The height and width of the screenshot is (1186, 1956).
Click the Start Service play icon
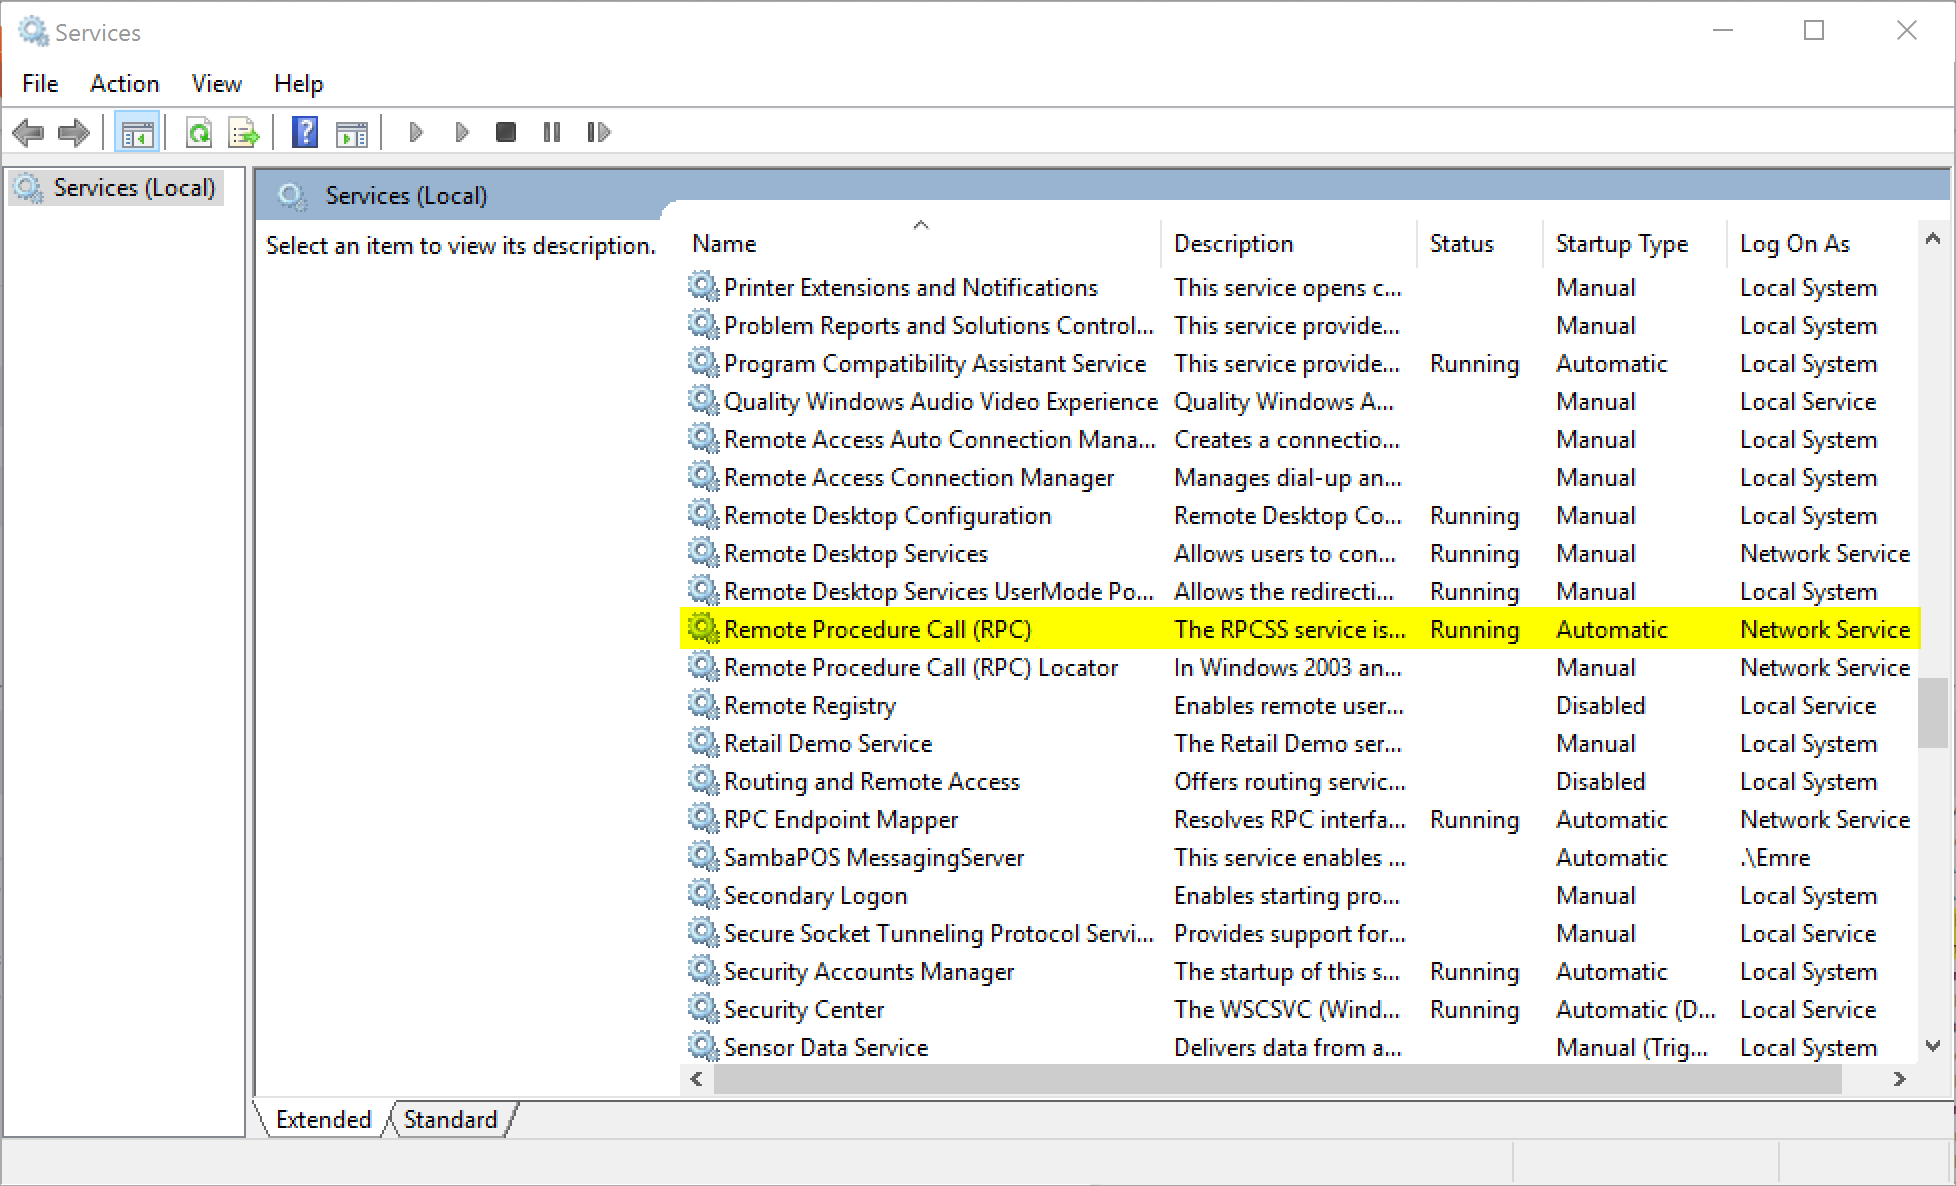[x=416, y=132]
